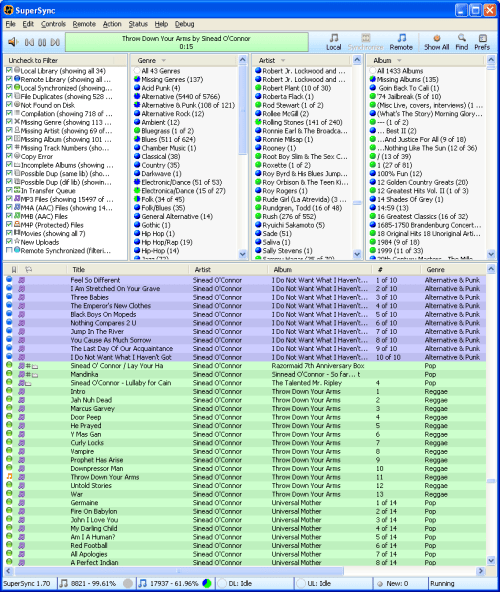500x592 pixels.
Task: Sort tracks by Album column header
Action: (x=319, y=270)
